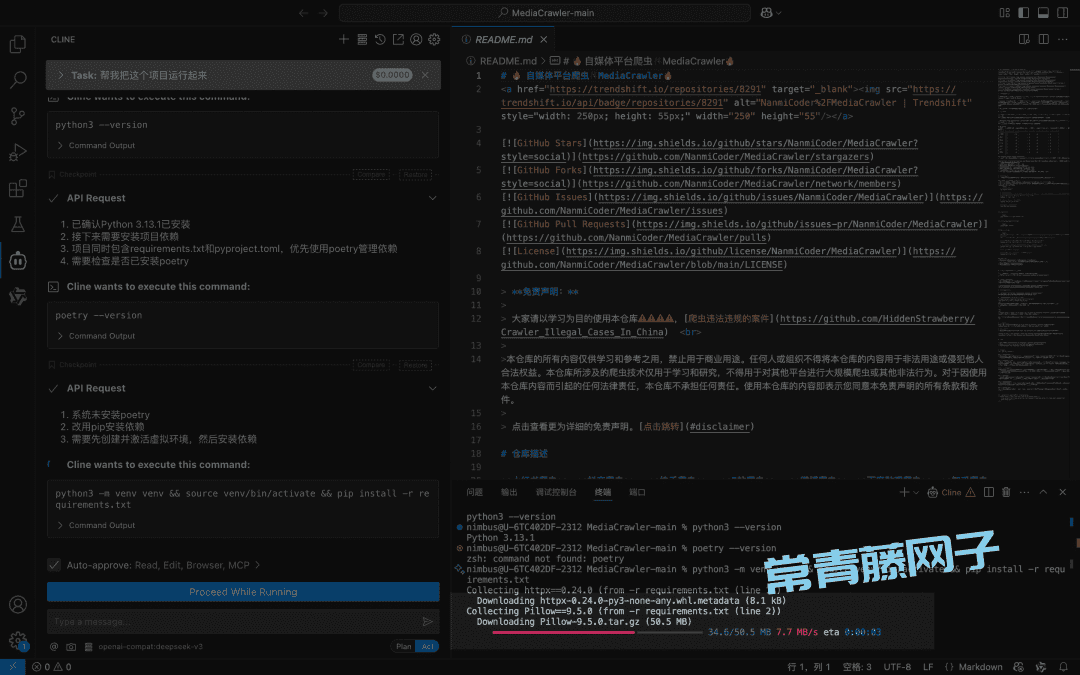Viewport: 1080px width, 675px height.
Task: Select the Source Control icon in activity bar
Action: click(17, 115)
